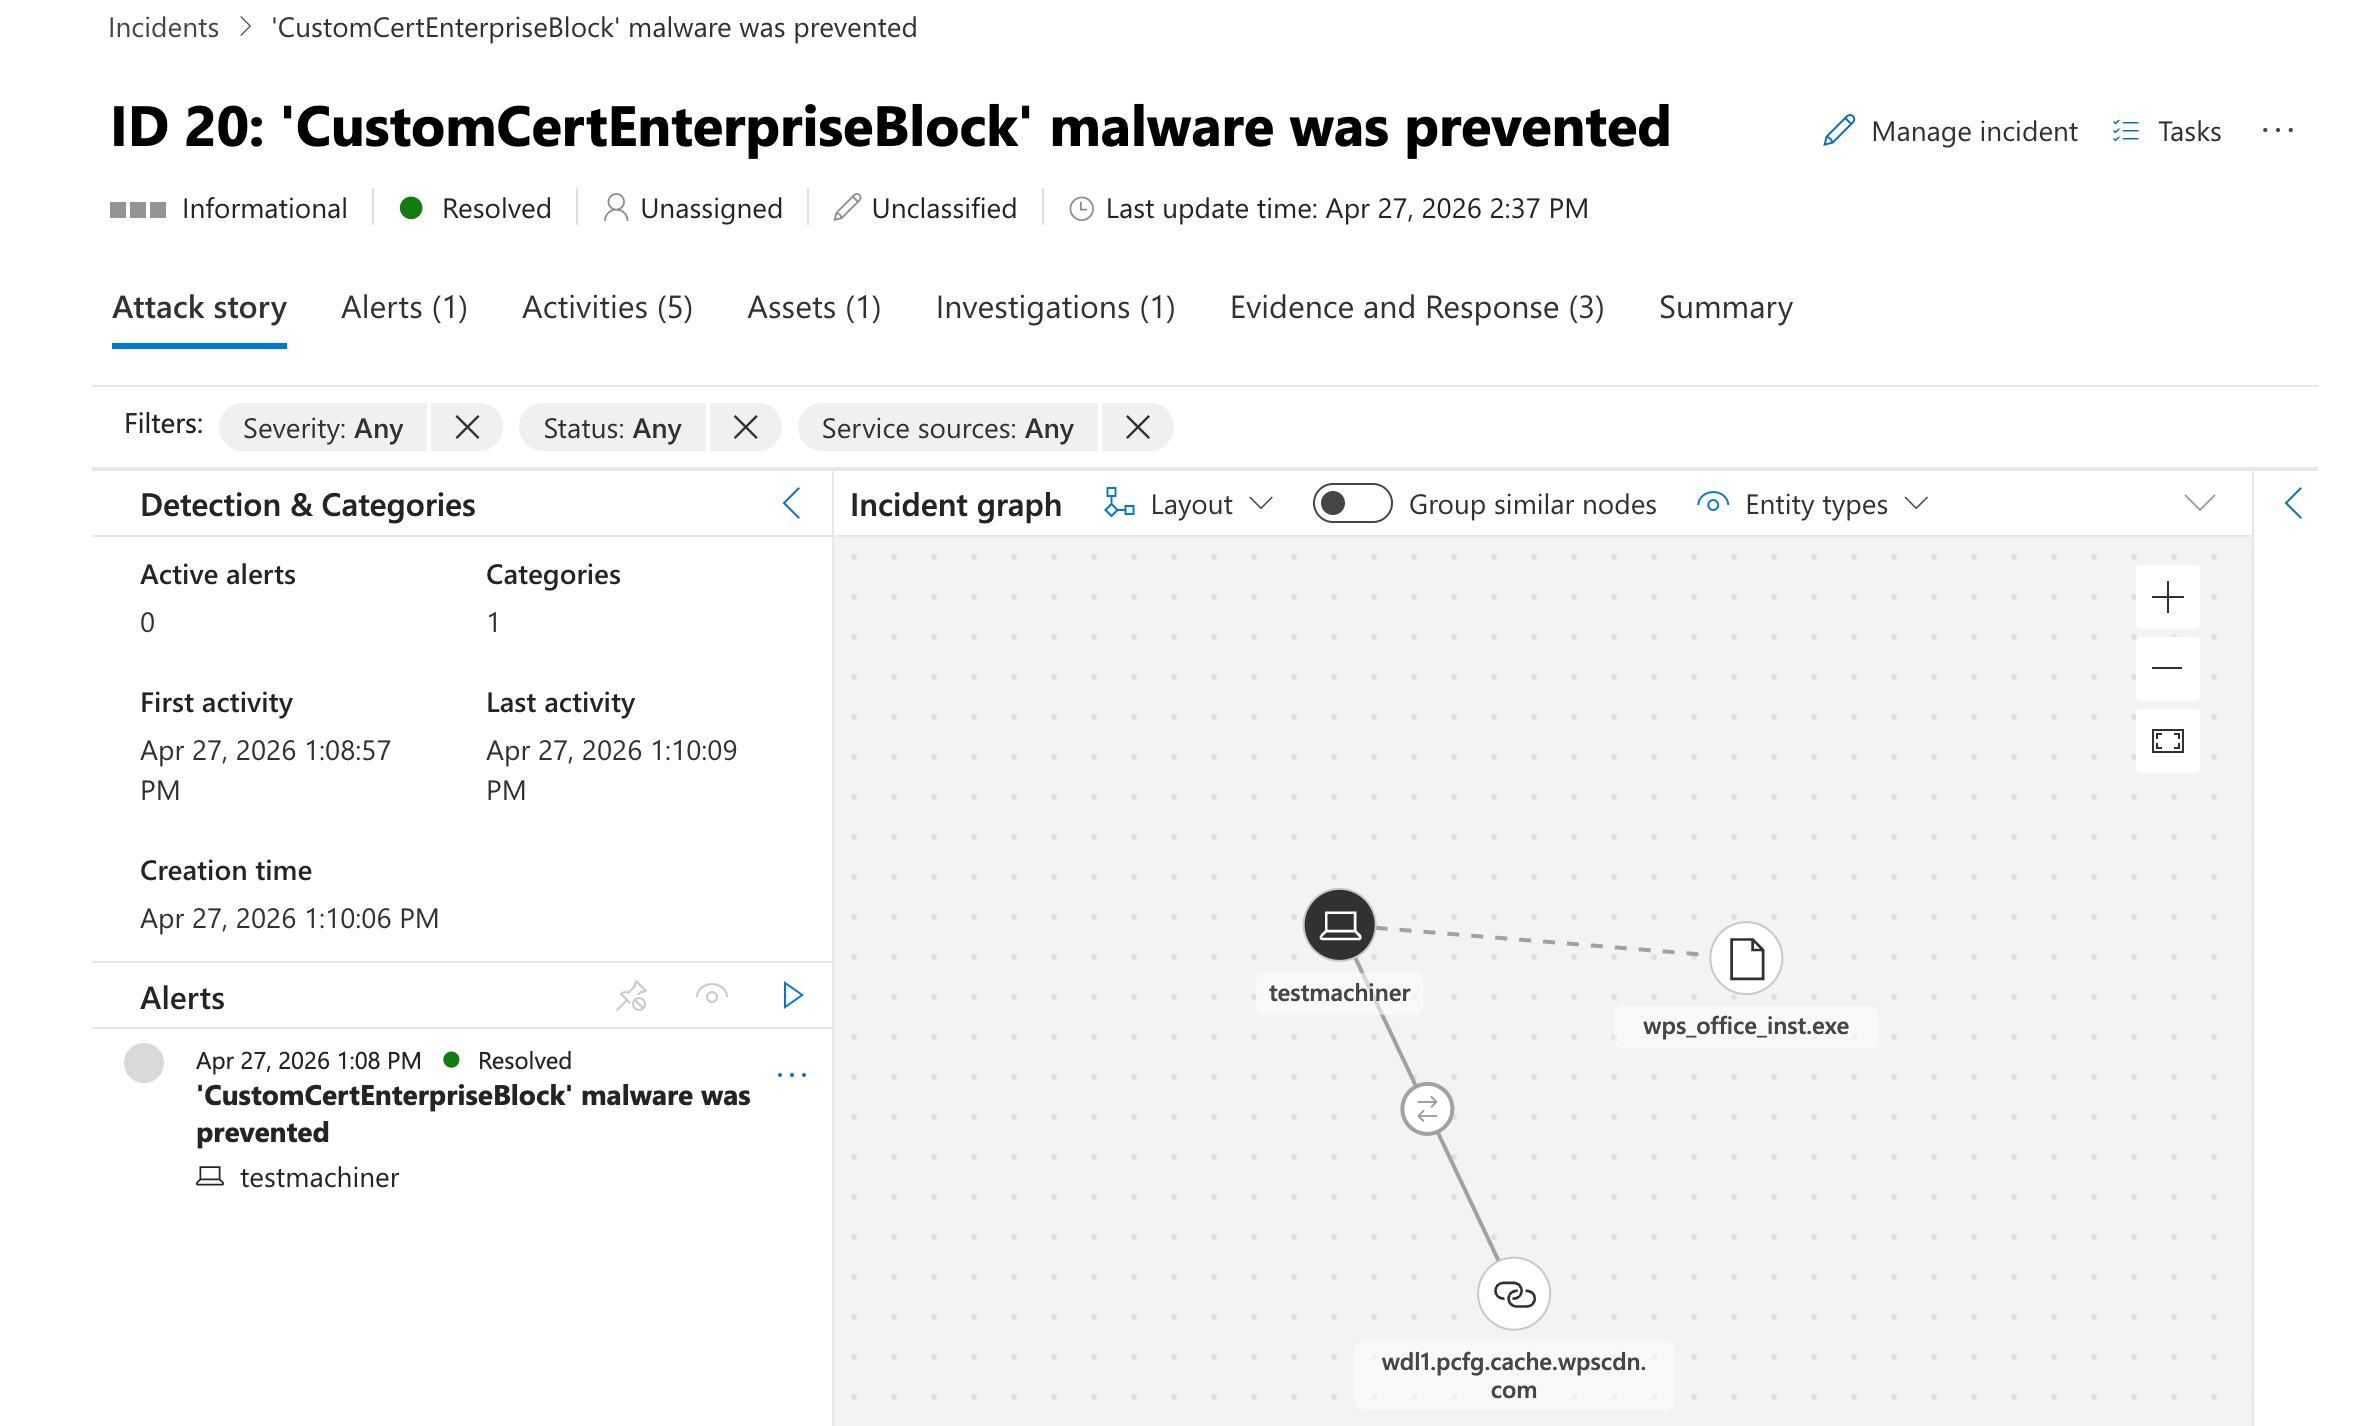Collapse the Detection & Categories panel

pos(792,504)
